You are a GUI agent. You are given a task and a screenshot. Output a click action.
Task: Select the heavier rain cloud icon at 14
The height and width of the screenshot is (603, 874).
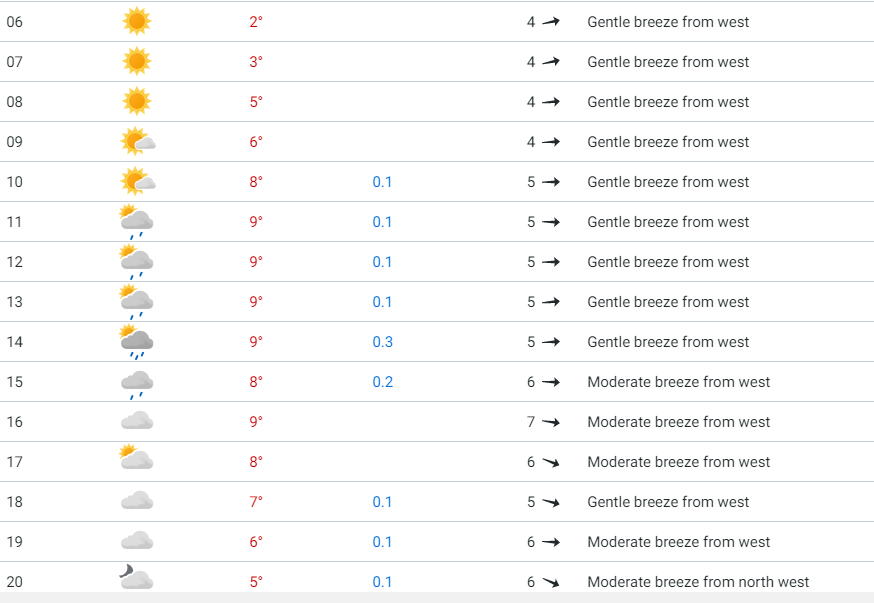[x=136, y=342]
